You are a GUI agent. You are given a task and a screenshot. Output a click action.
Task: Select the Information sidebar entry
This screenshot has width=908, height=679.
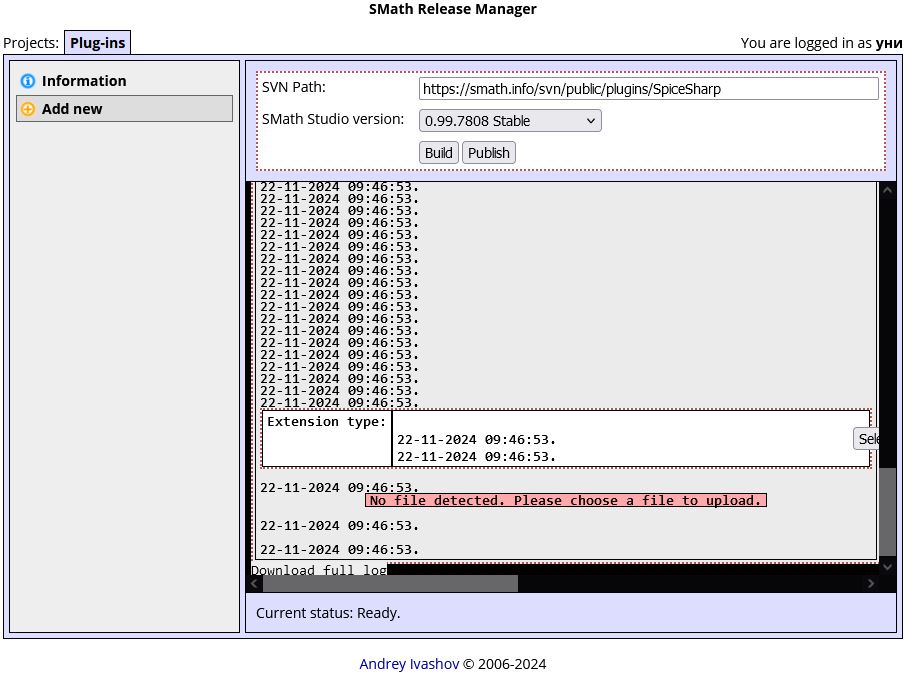pyautogui.click(x=86, y=81)
